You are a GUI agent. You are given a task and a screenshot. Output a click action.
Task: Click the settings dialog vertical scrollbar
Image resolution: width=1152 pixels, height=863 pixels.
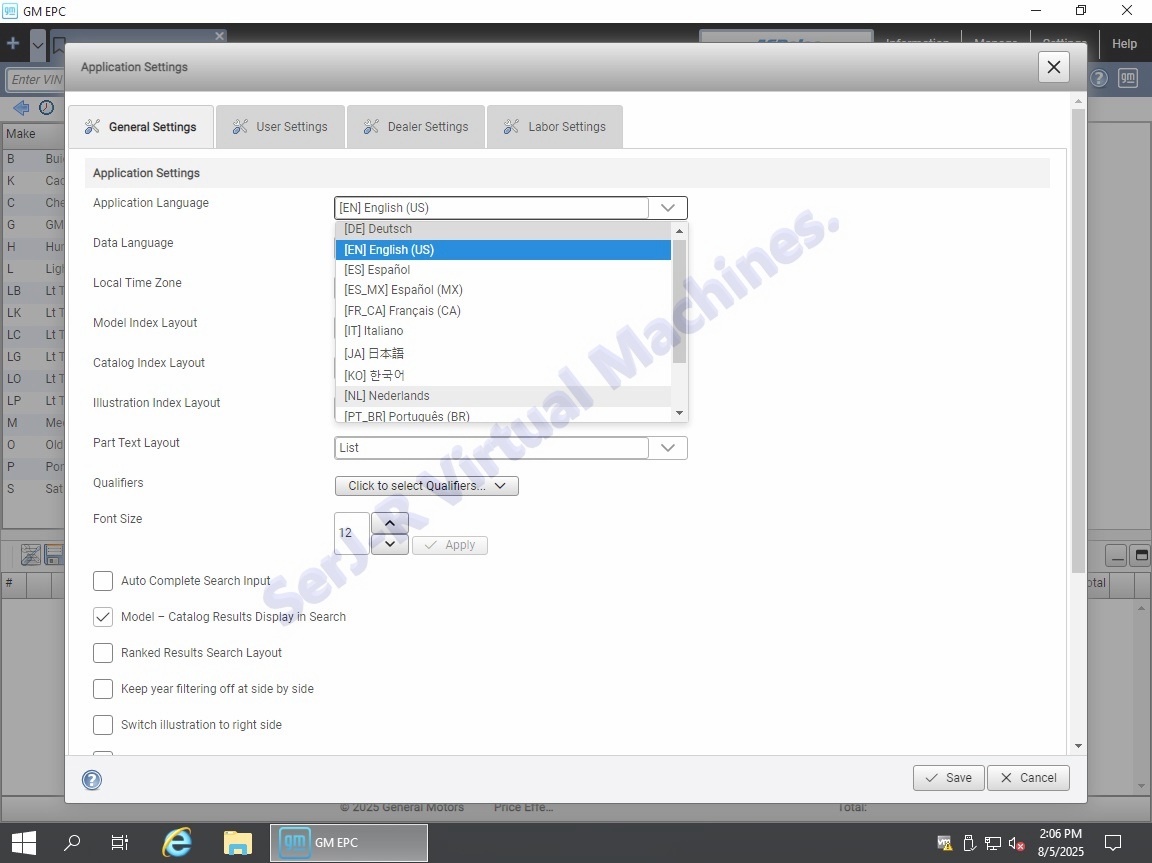click(x=1078, y=340)
